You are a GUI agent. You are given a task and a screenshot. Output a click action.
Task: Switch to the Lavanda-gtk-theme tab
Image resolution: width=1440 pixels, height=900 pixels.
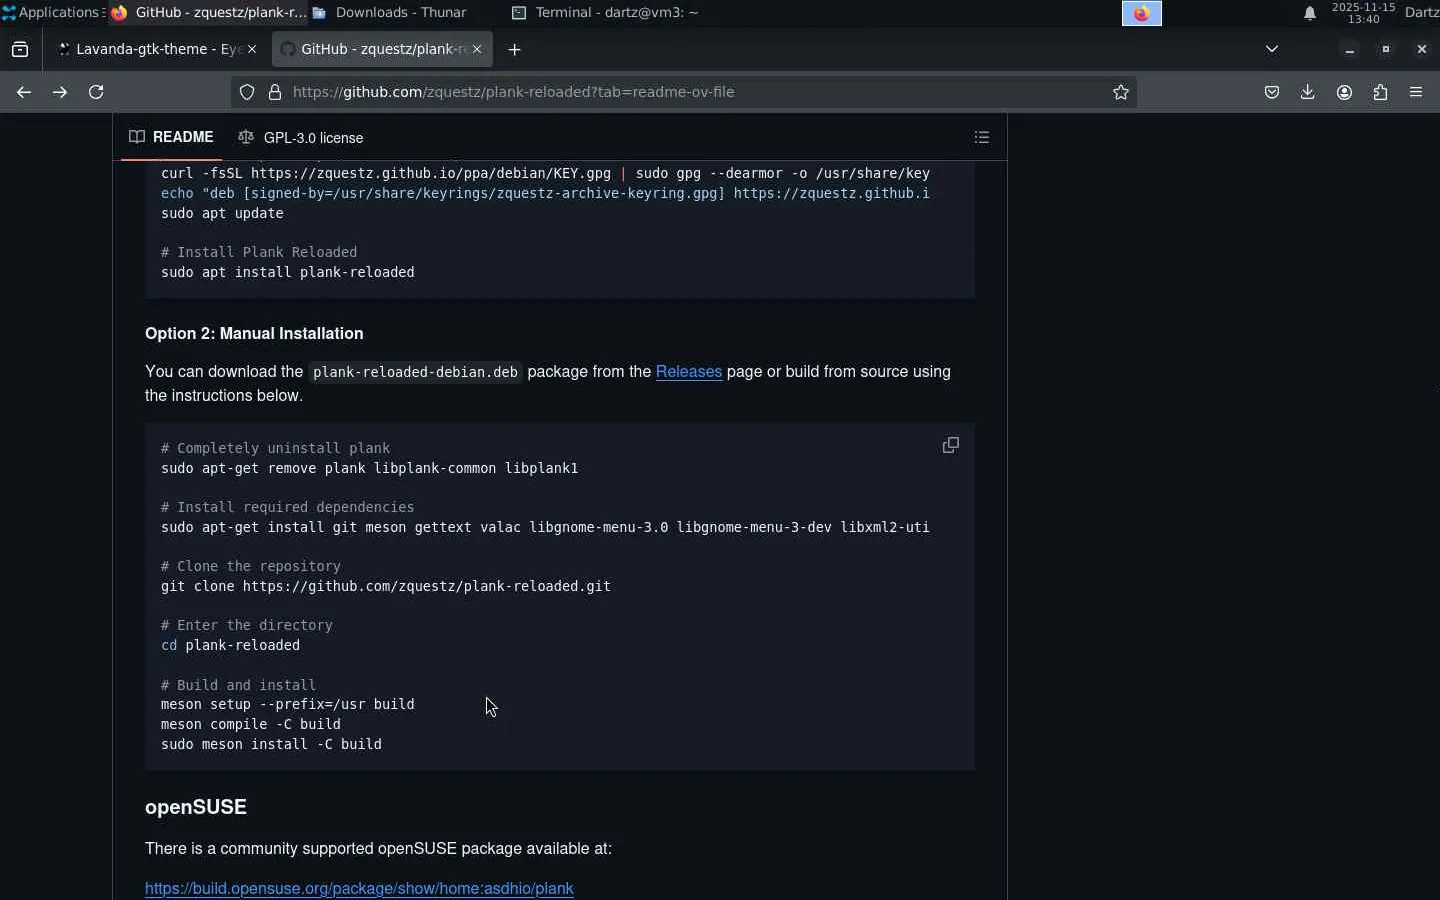(157, 49)
